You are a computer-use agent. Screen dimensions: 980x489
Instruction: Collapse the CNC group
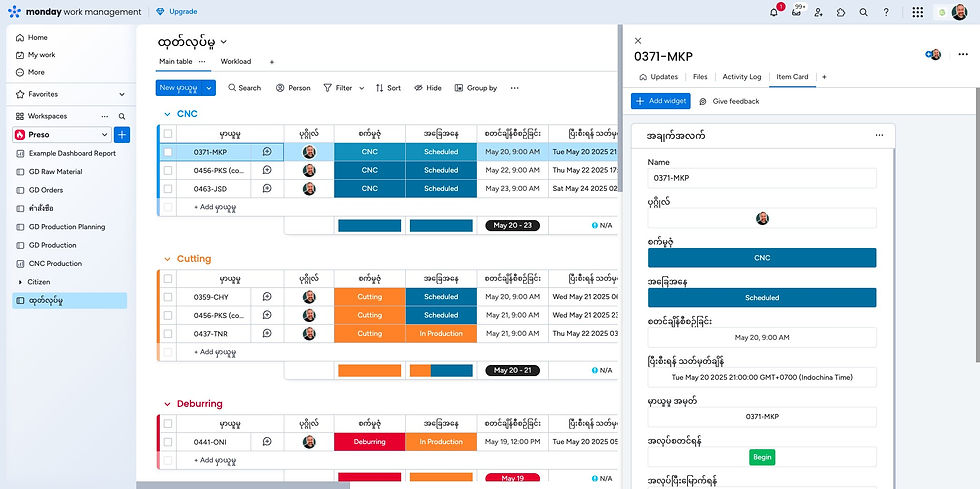tap(167, 114)
